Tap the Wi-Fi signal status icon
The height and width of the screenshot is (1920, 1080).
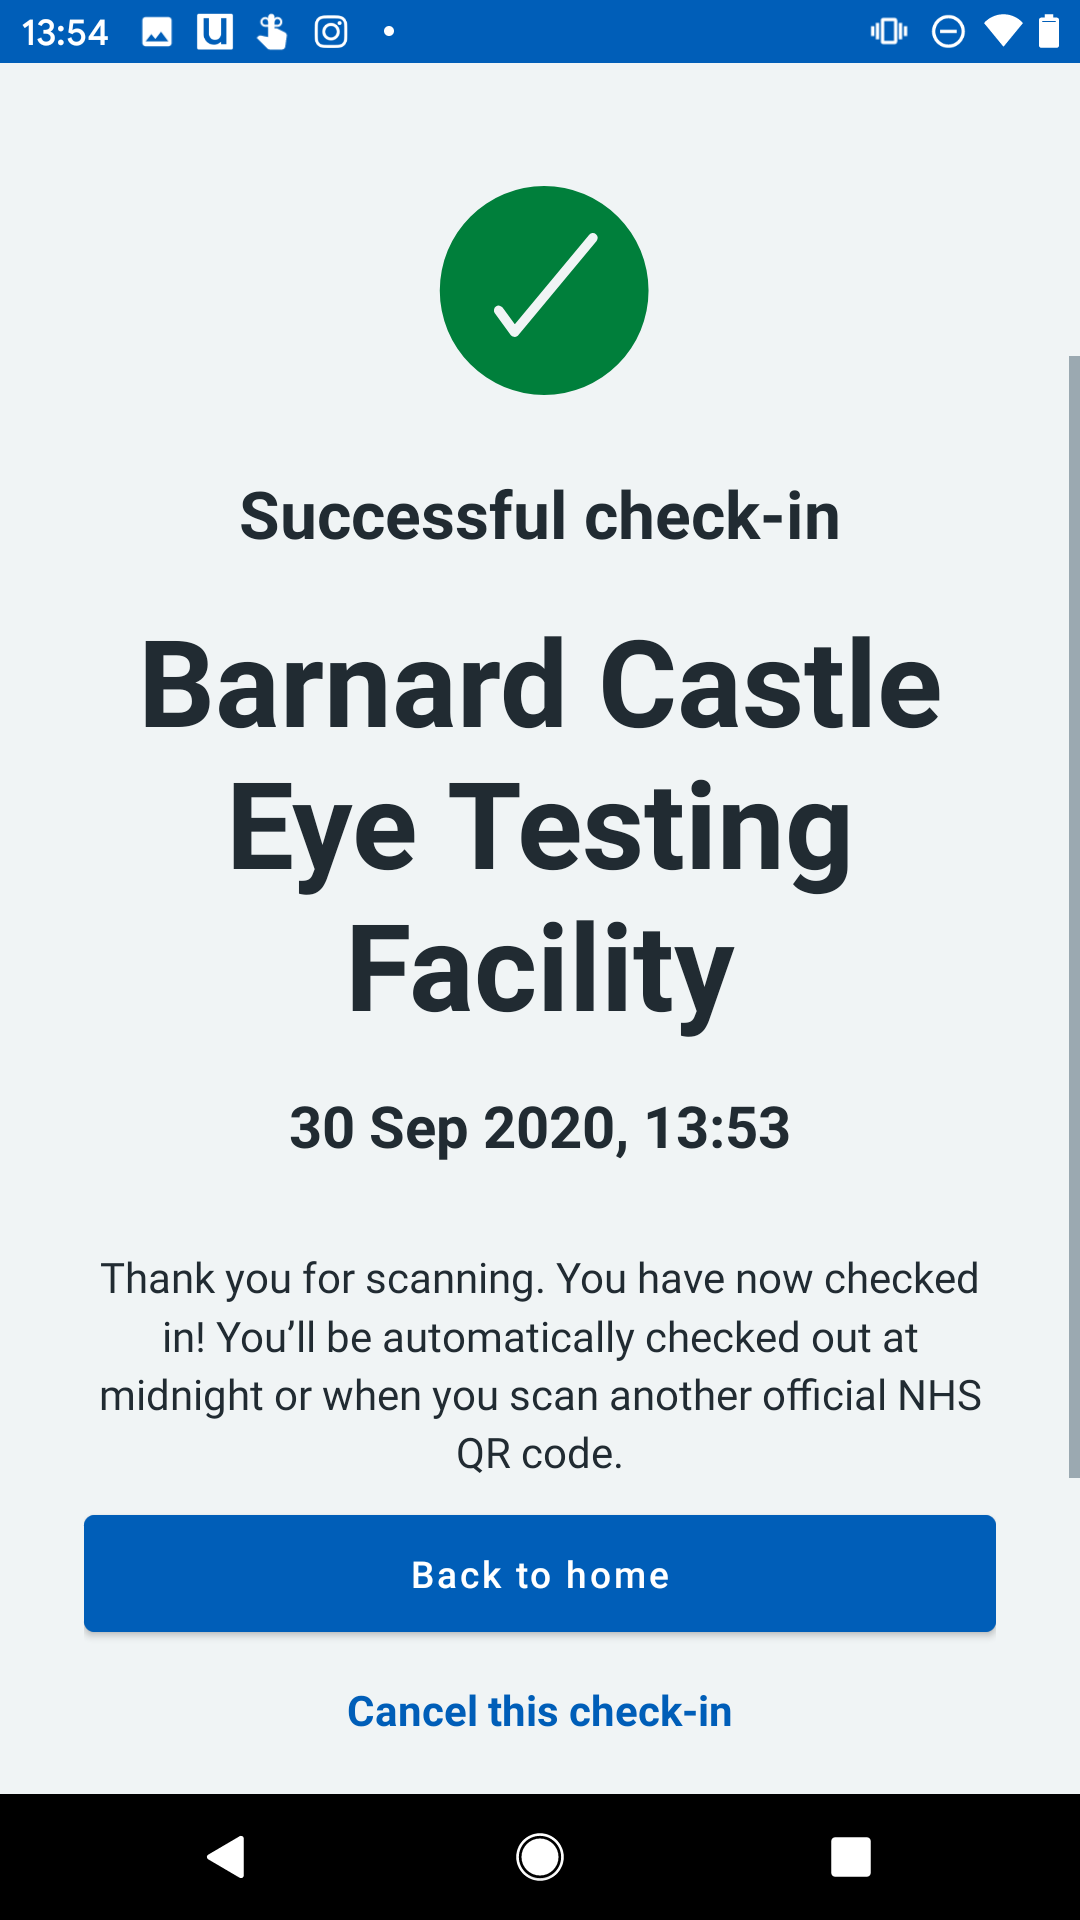click(1002, 32)
